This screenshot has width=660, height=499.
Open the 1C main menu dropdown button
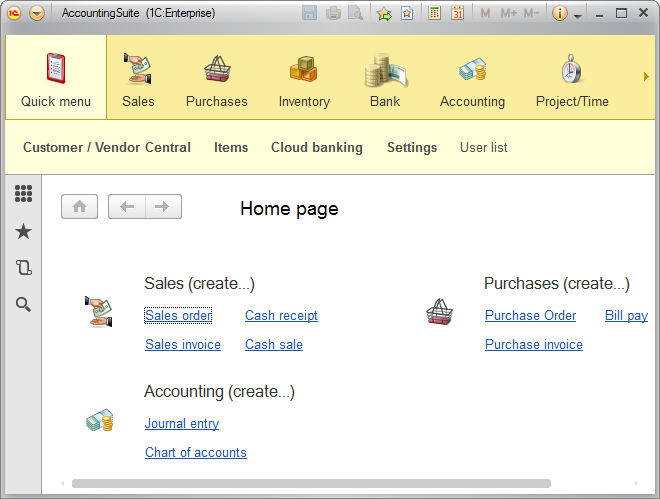click(37, 13)
